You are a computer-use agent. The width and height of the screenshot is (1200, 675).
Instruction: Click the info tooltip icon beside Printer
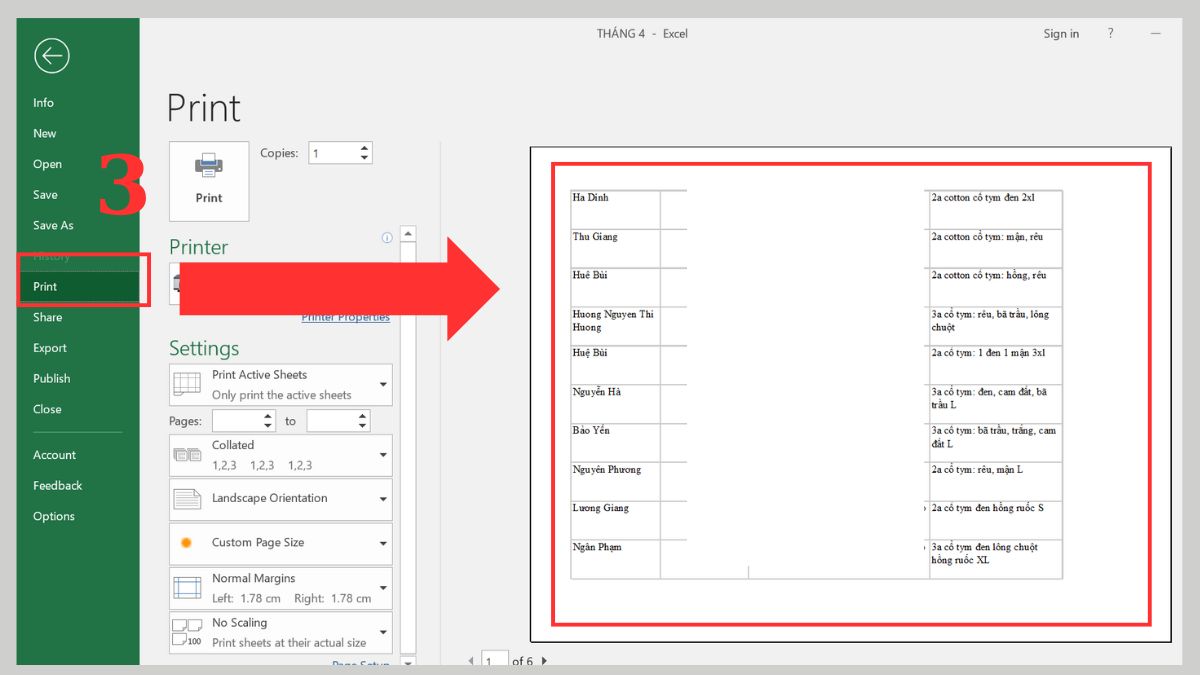[386, 237]
